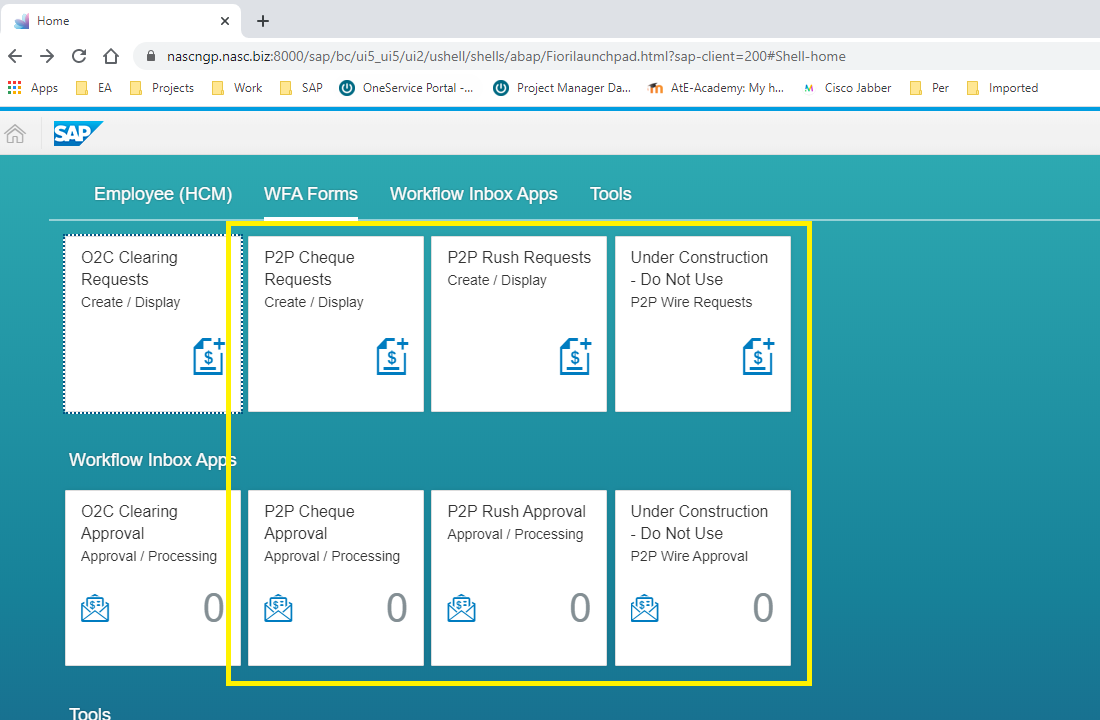Open a new browser tab with plus
1100x720 pixels.
(x=262, y=21)
